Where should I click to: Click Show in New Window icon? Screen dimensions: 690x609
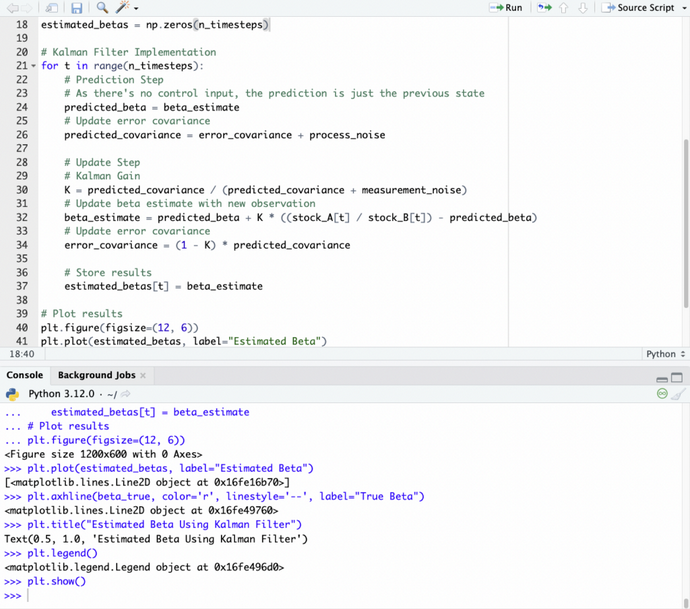pyautogui.click(x=51, y=8)
